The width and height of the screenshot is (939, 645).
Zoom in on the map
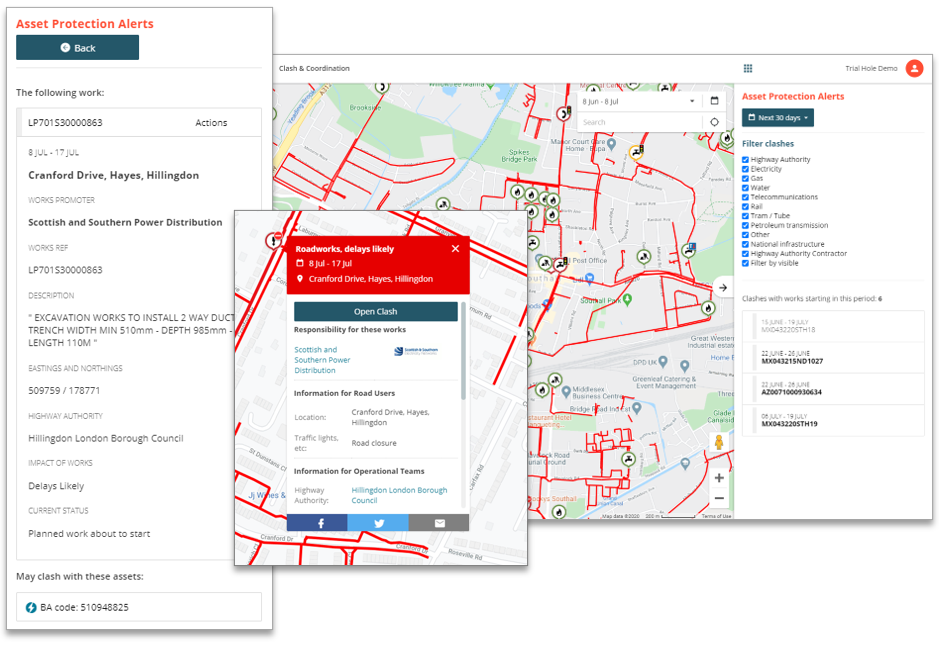[719, 478]
